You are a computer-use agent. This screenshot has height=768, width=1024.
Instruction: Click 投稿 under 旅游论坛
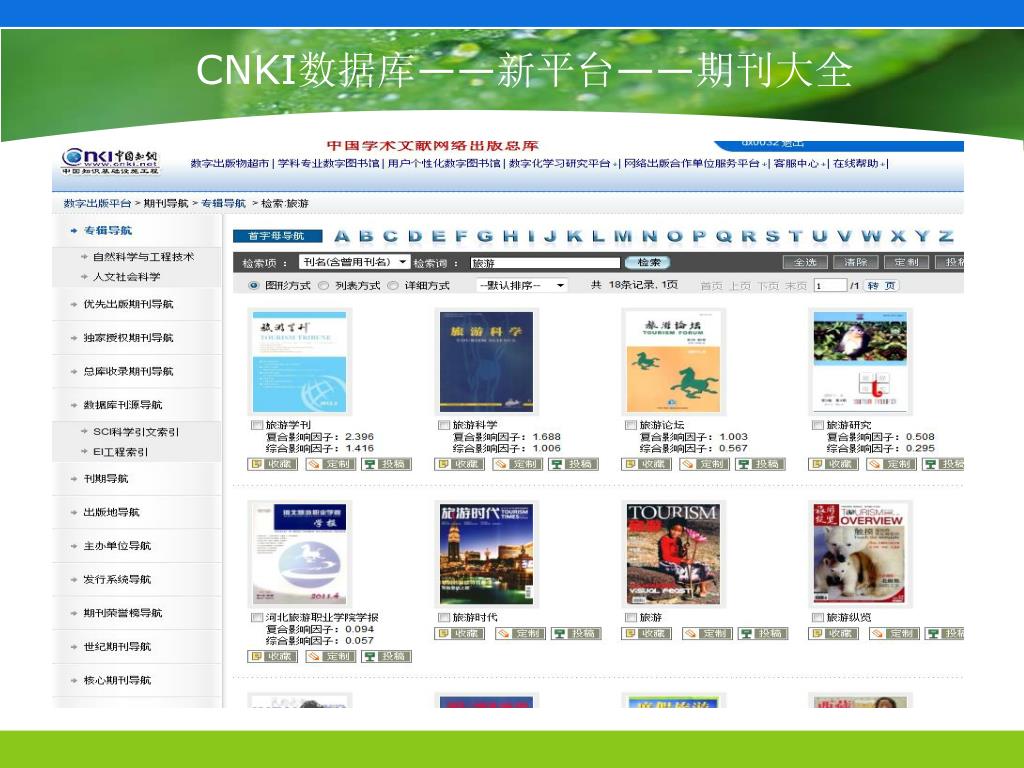[x=760, y=464]
